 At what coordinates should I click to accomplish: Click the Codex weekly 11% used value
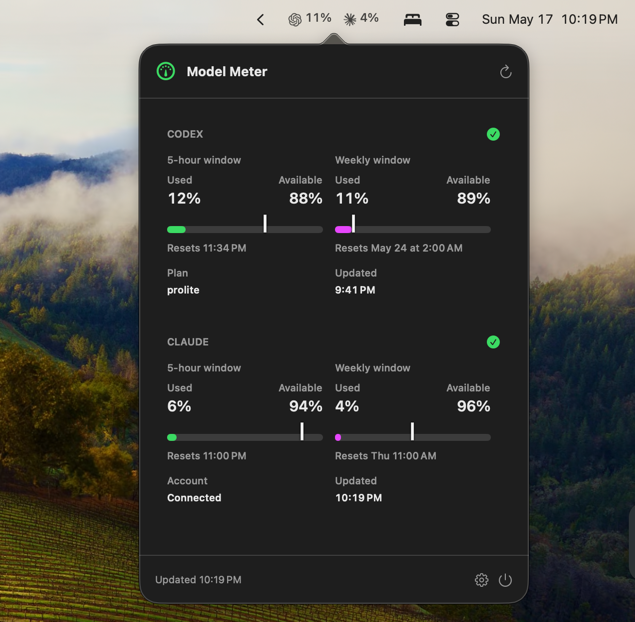click(x=352, y=198)
